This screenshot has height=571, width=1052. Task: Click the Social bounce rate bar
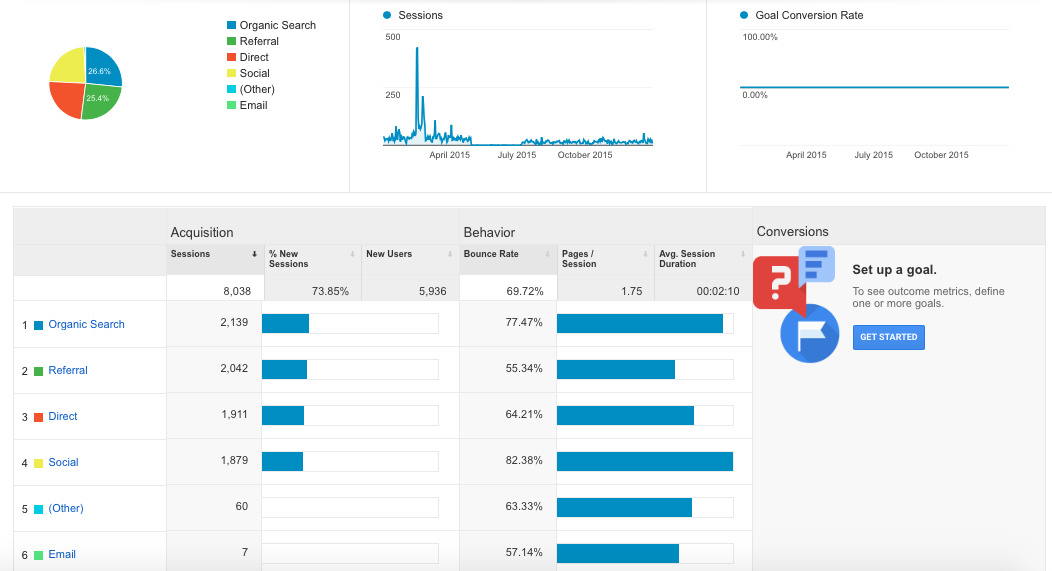645,462
